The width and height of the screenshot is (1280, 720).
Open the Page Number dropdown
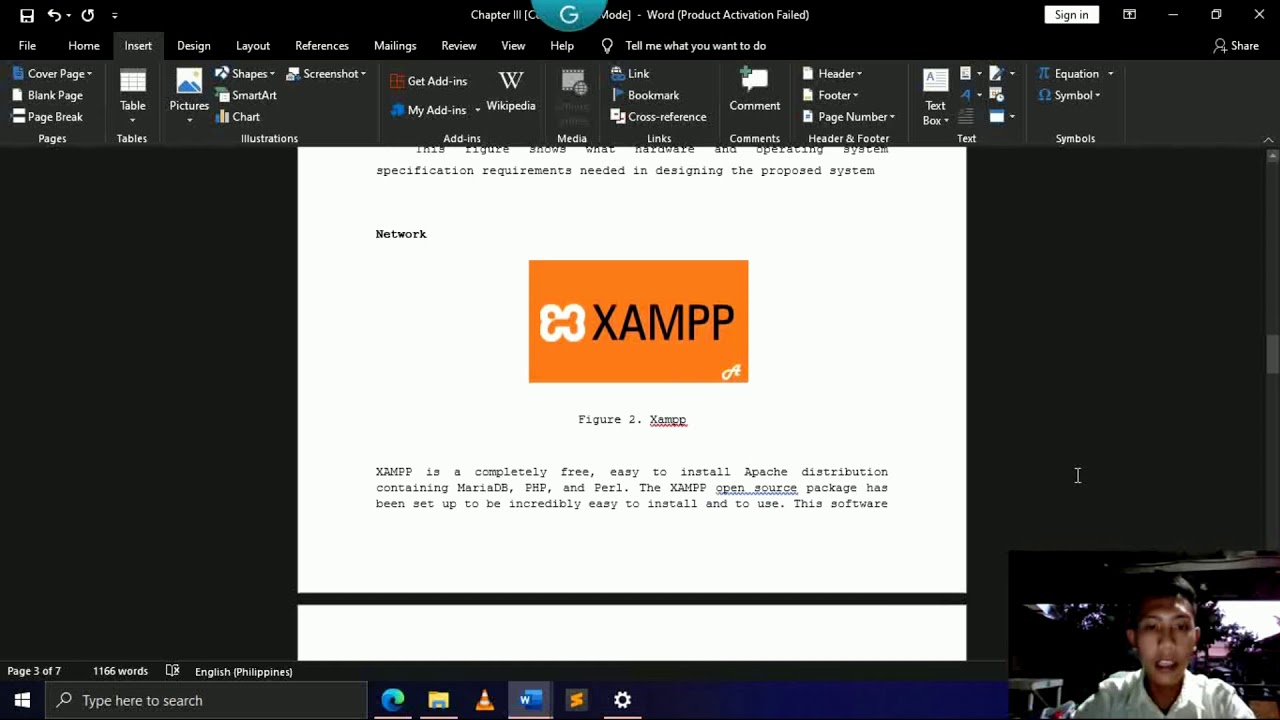click(848, 117)
